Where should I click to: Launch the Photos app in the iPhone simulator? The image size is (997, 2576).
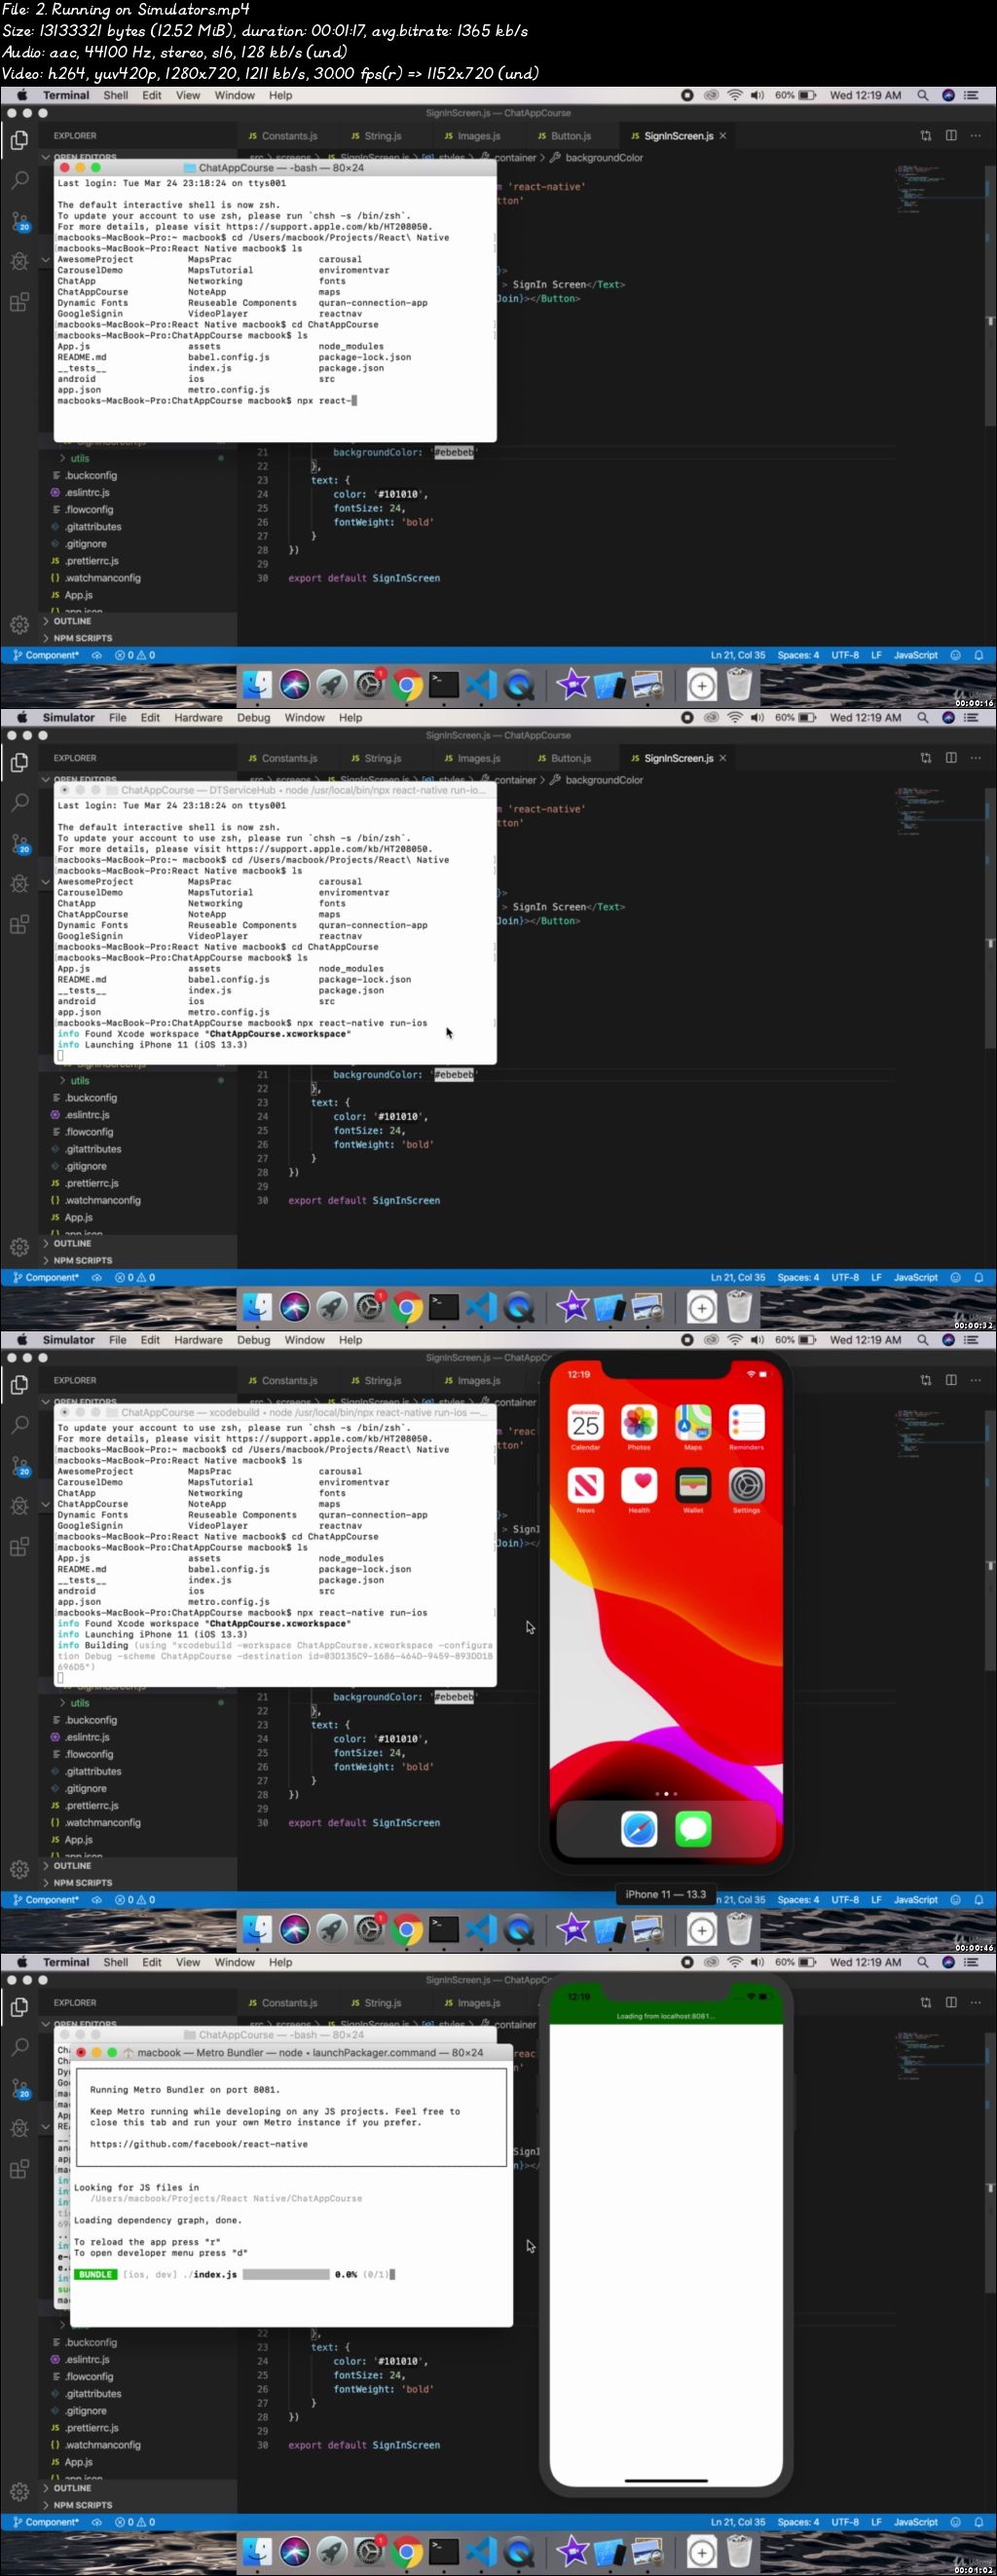639,1423
